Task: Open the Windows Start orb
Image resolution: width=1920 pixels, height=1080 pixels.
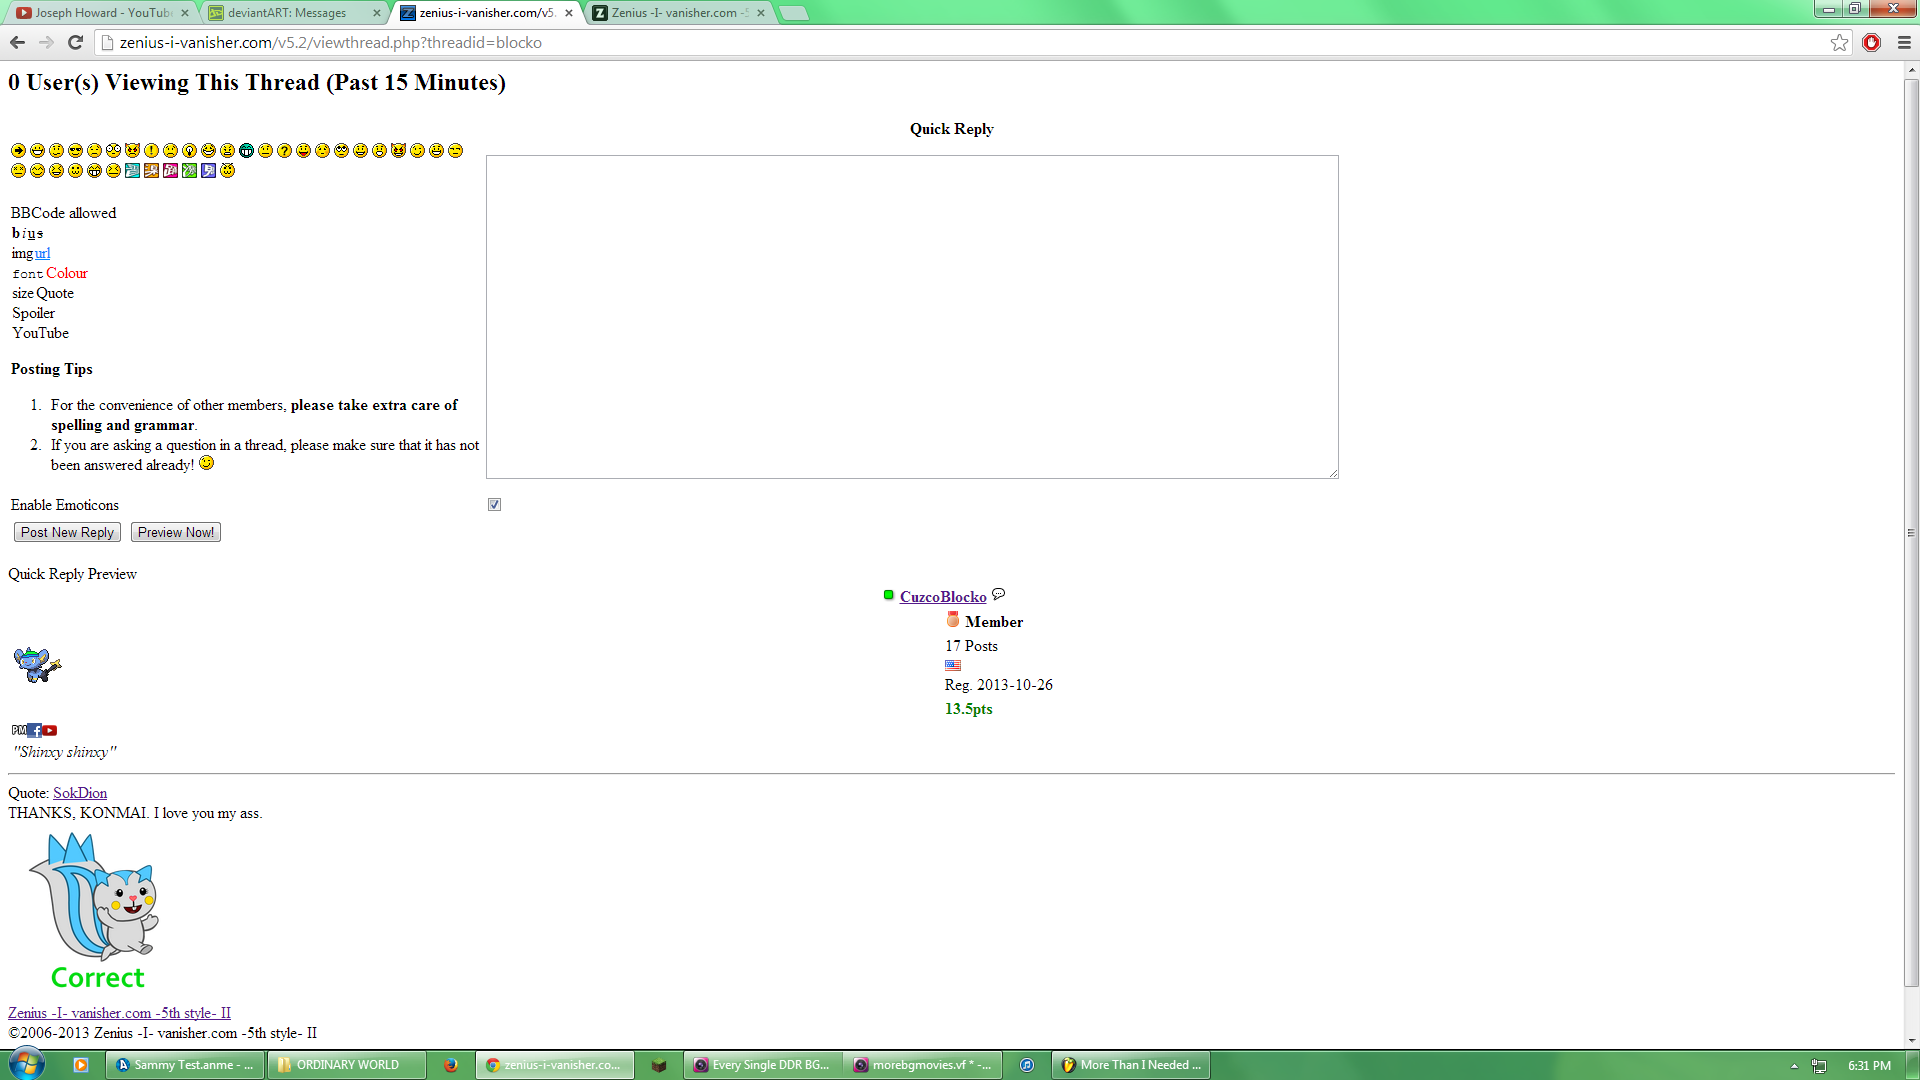Action: [26, 1064]
